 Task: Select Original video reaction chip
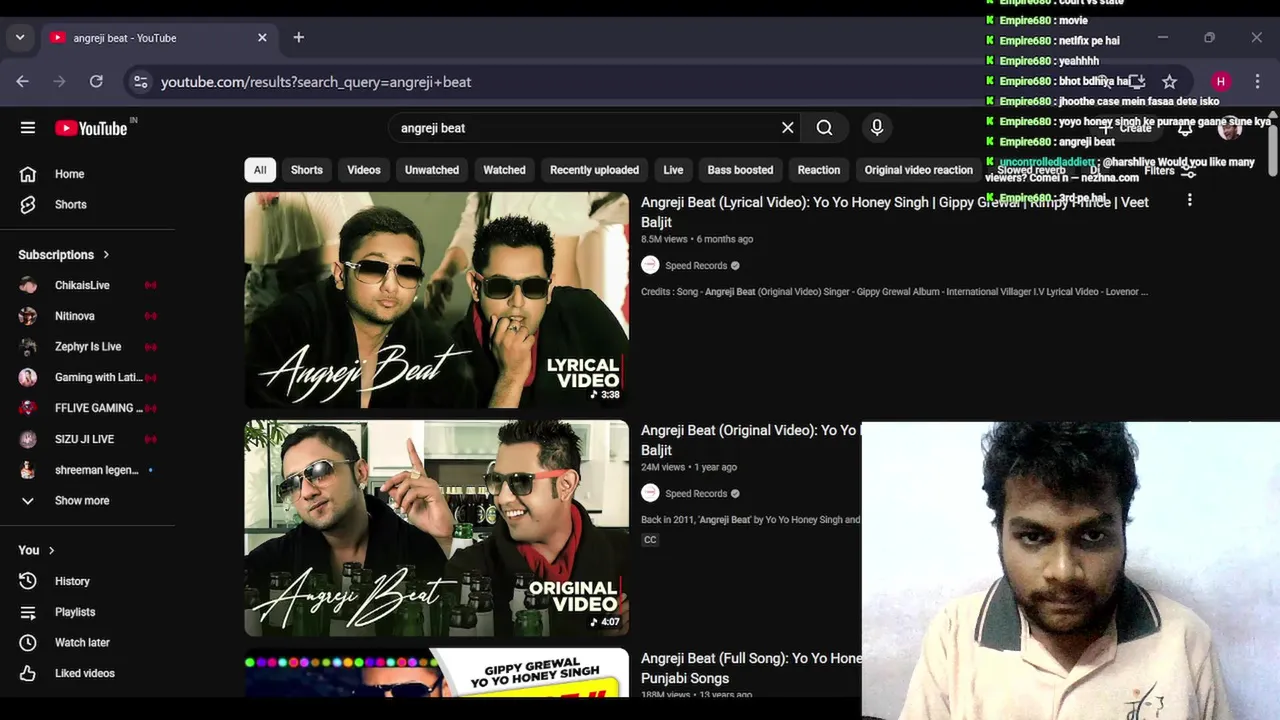click(918, 170)
